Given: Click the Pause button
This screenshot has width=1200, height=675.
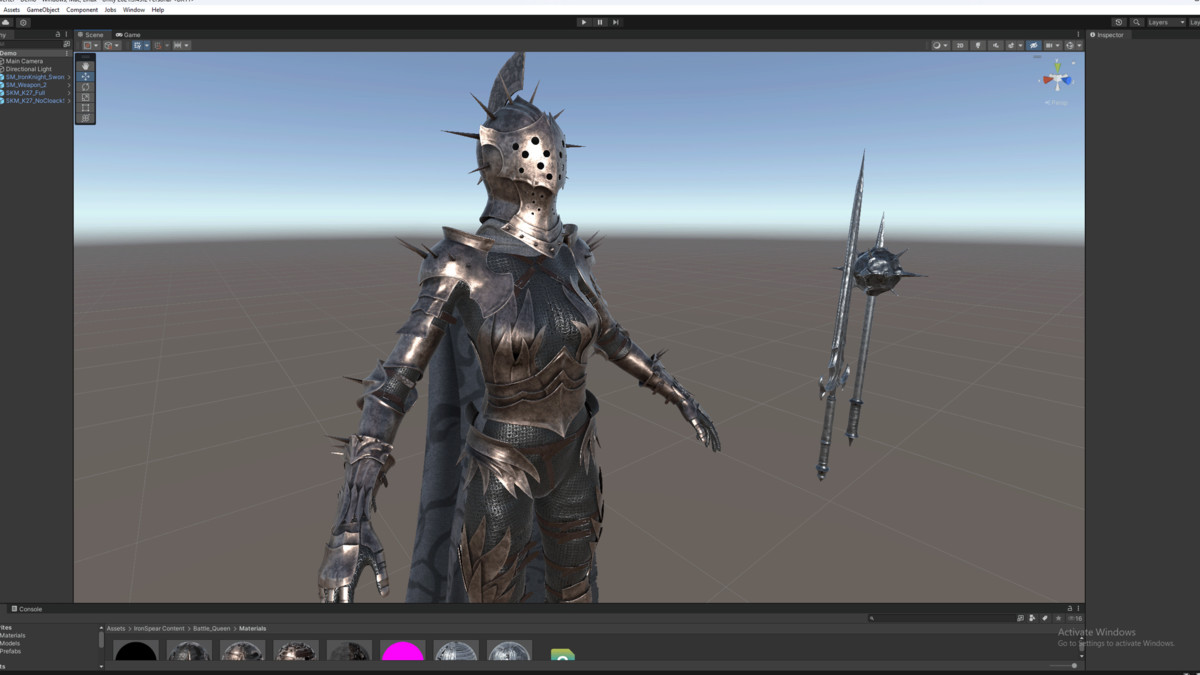Looking at the screenshot, I should click(600, 22).
